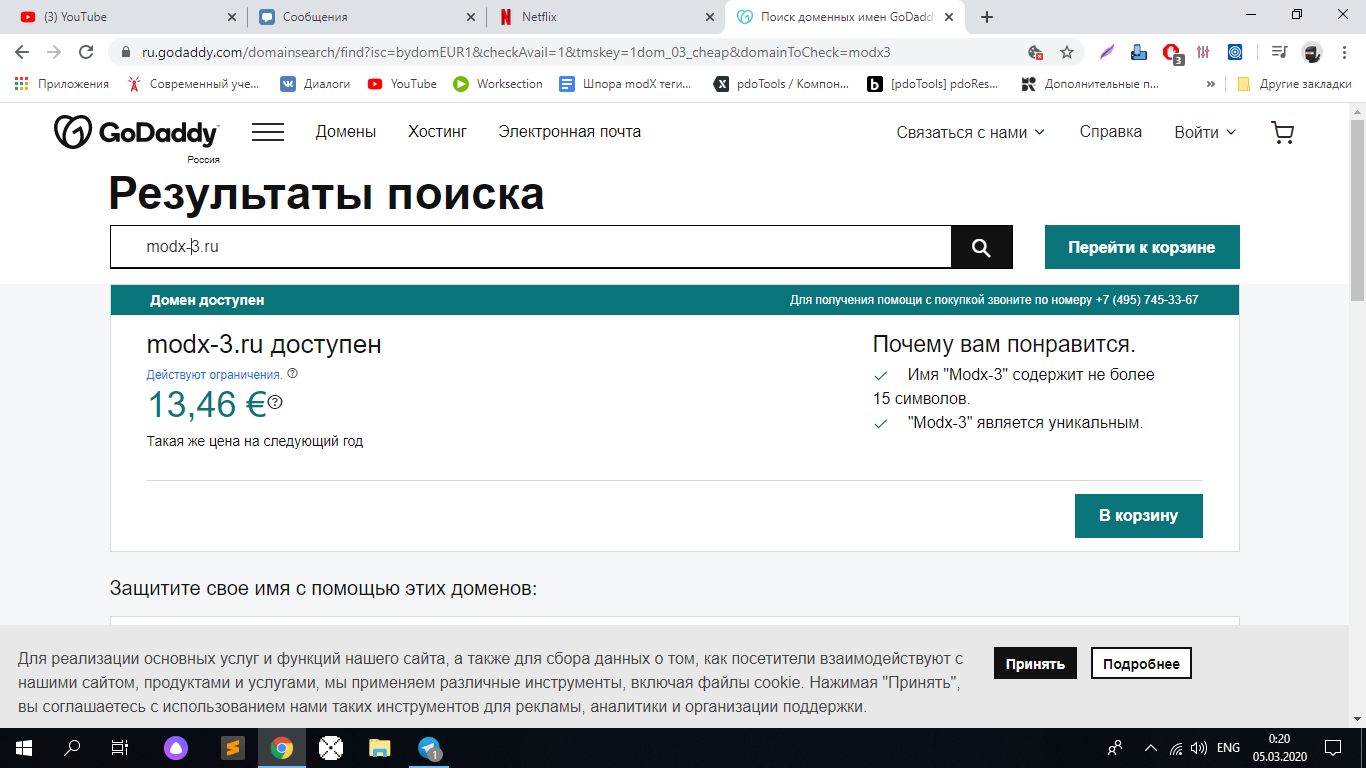Open the notification center icon
Viewport: 1366px width, 768px height.
click(1333, 747)
